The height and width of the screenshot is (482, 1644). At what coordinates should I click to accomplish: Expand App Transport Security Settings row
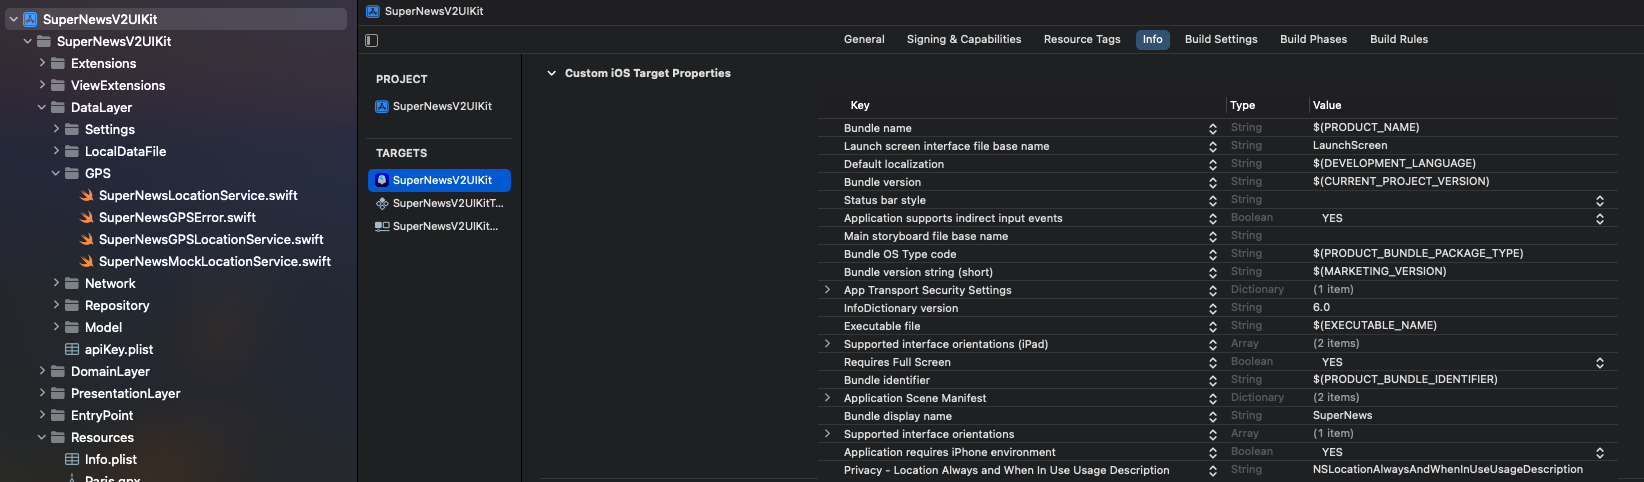(x=827, y=290)
